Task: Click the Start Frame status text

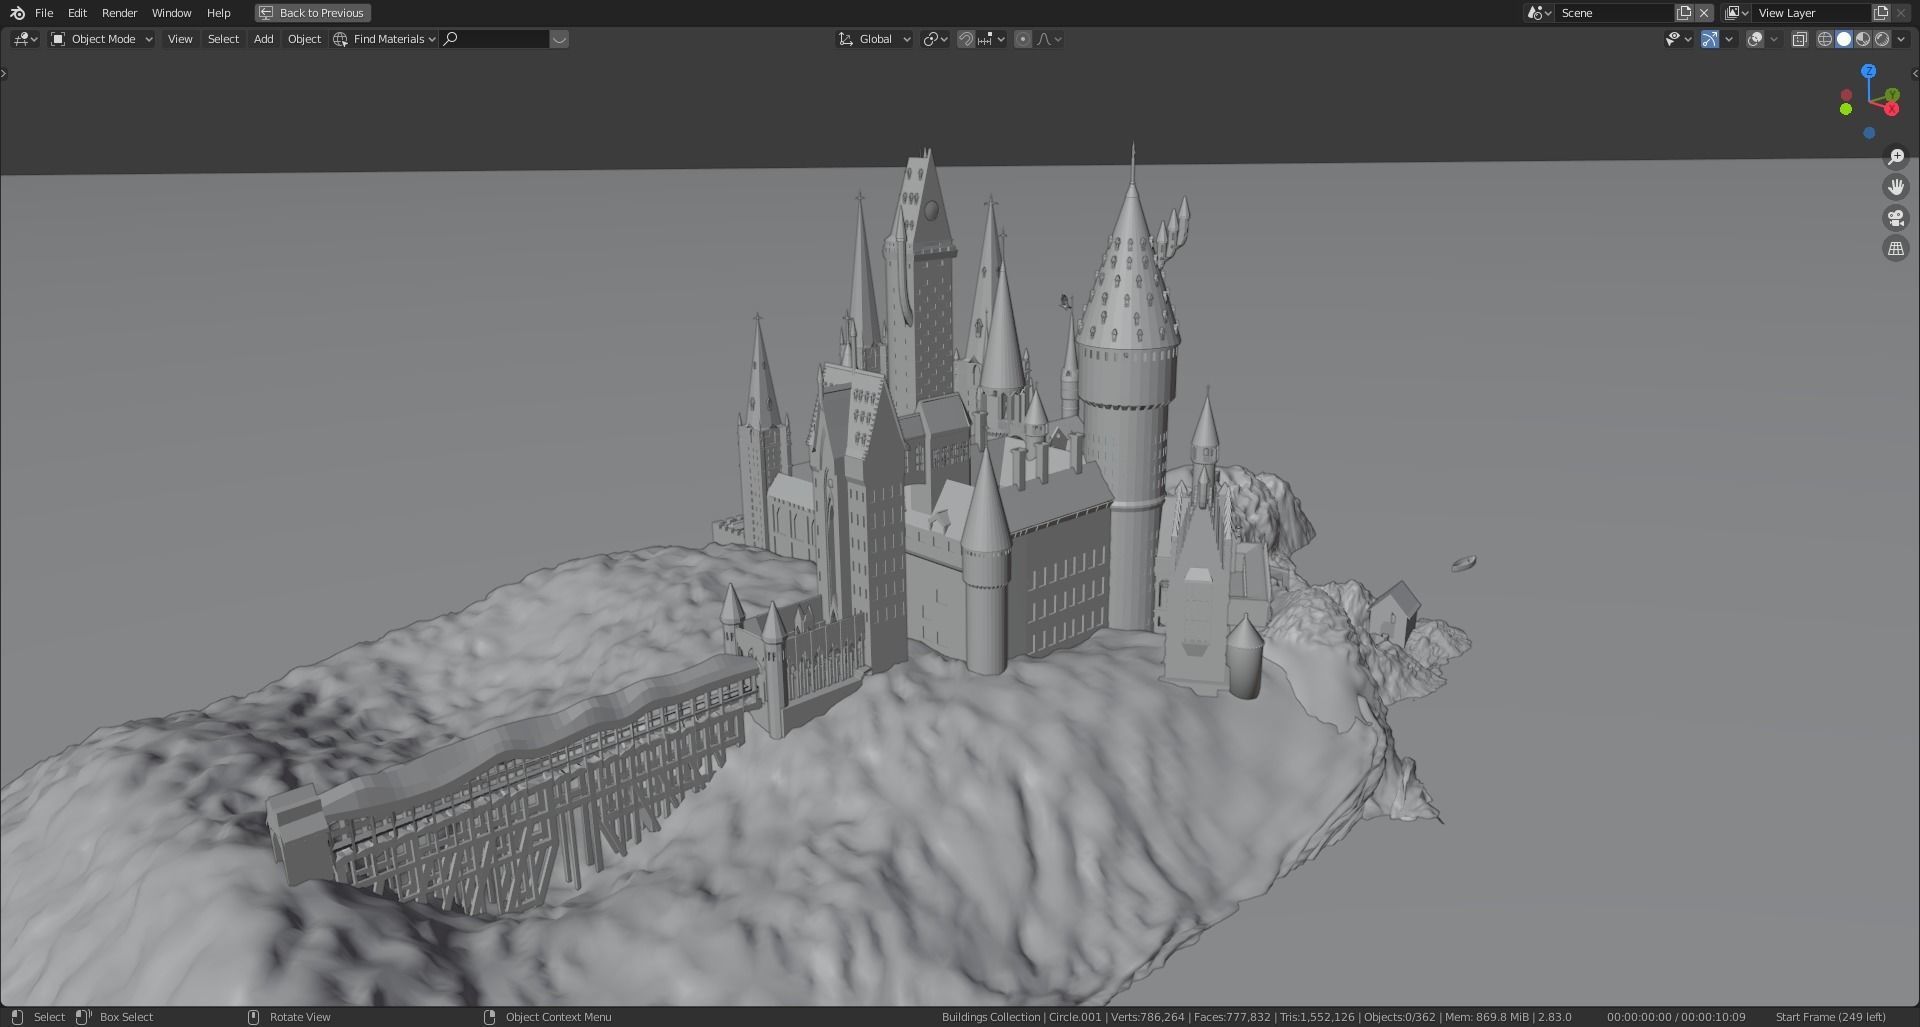Action: click(1831, 1017)
